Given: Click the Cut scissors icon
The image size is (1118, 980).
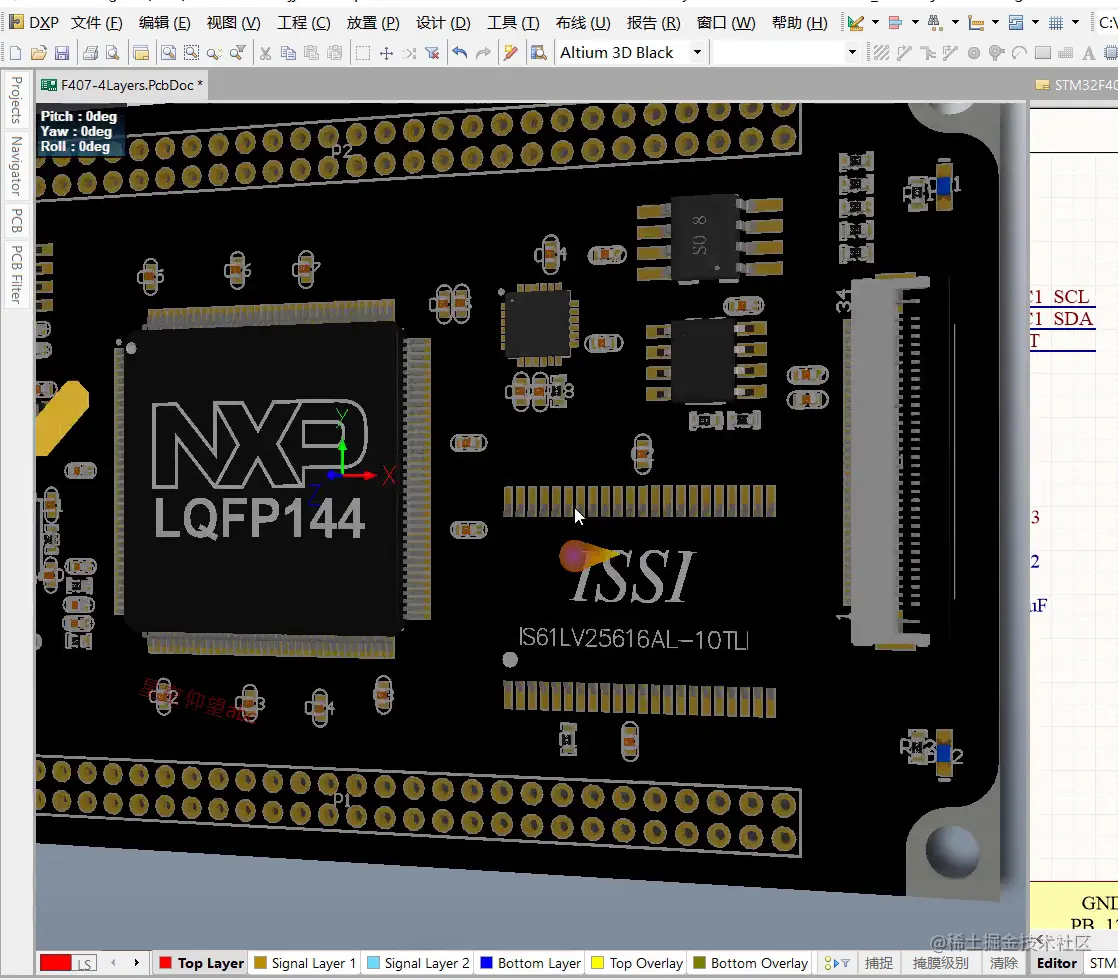Looking at the screenshot, I should point(265,53).
